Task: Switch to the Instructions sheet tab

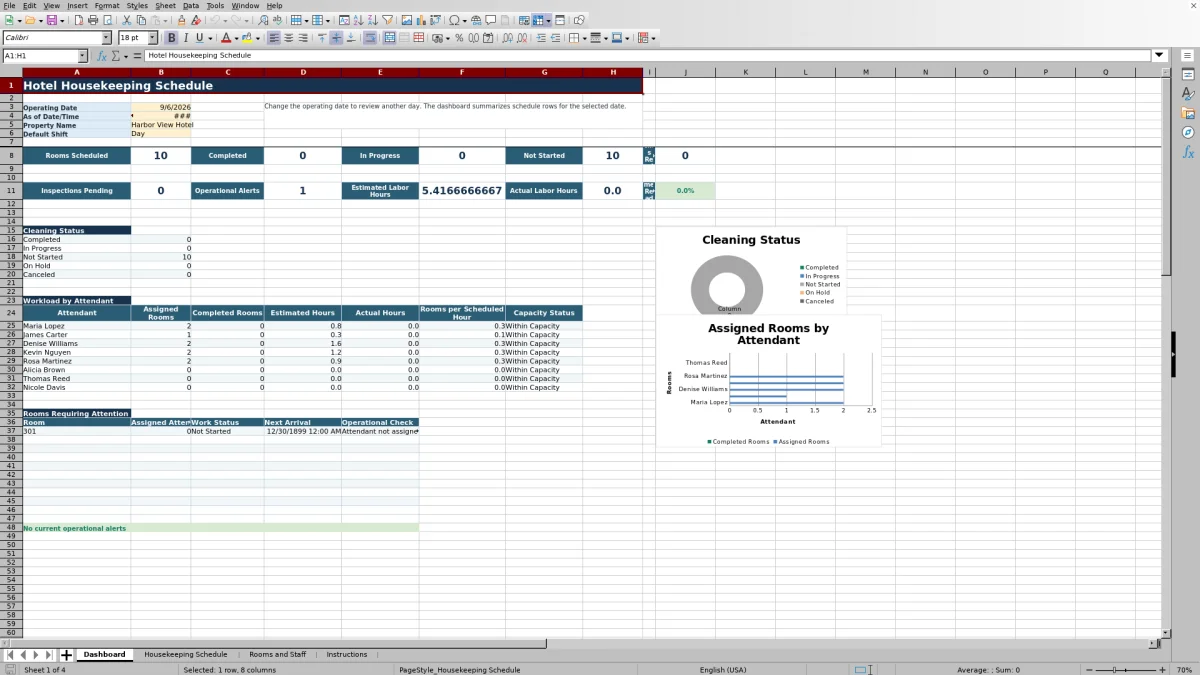Action: tap(347, 654)
